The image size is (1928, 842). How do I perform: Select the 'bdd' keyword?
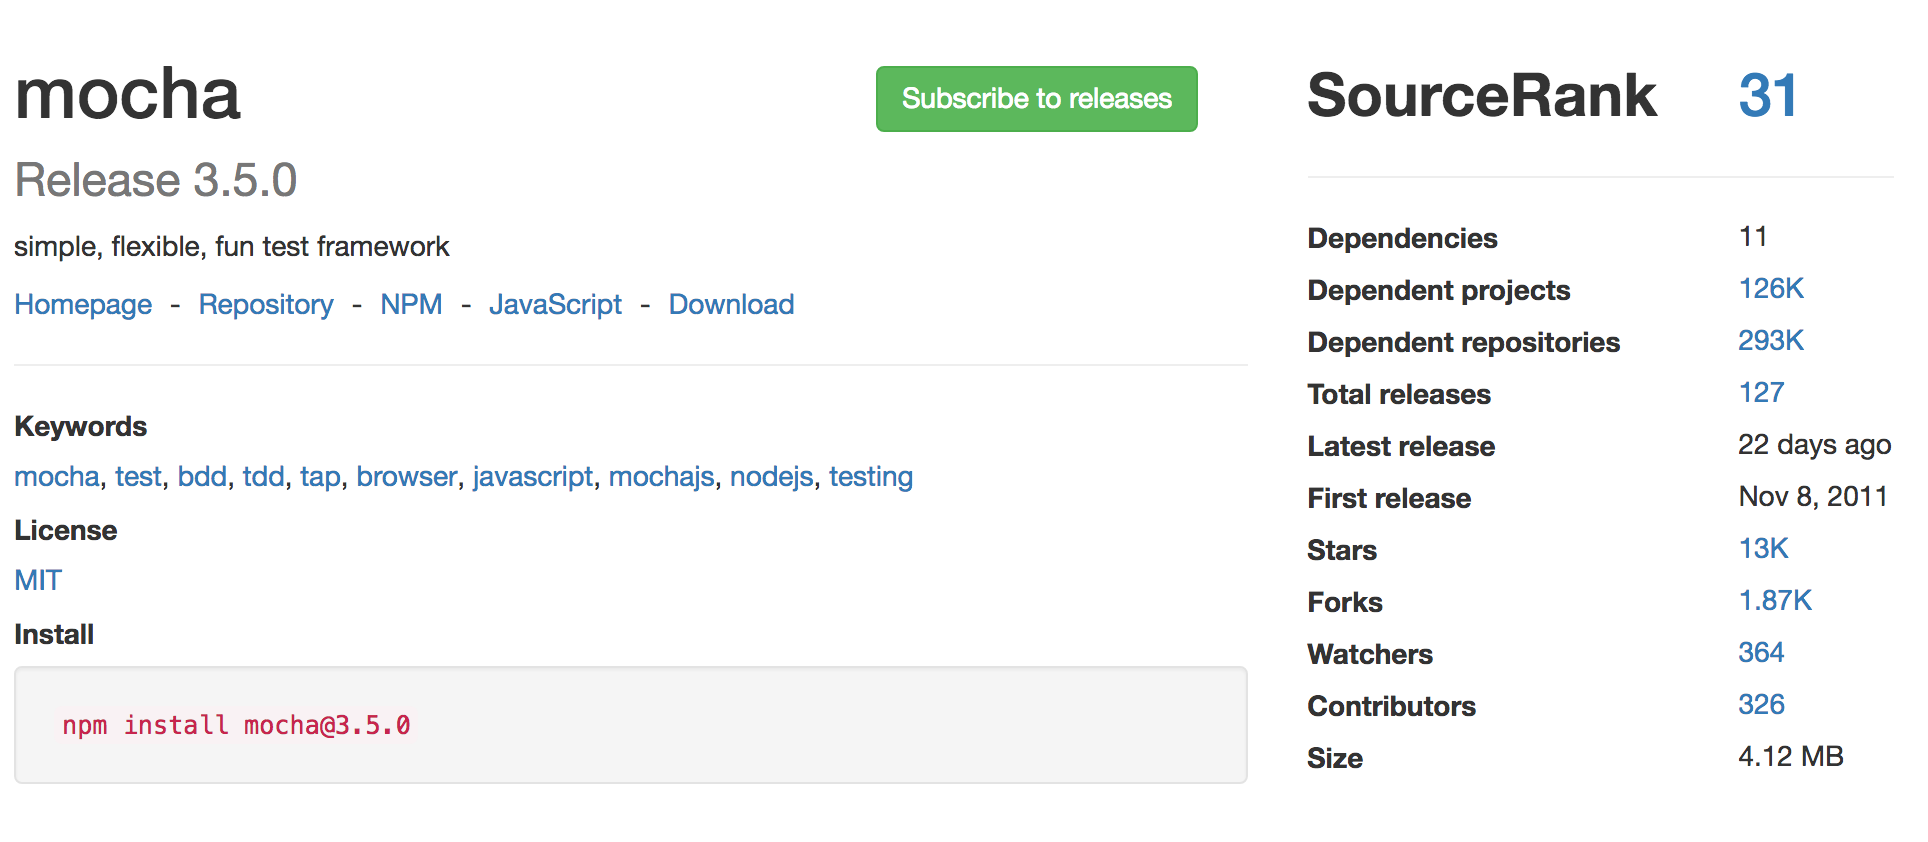coord(202,476)
